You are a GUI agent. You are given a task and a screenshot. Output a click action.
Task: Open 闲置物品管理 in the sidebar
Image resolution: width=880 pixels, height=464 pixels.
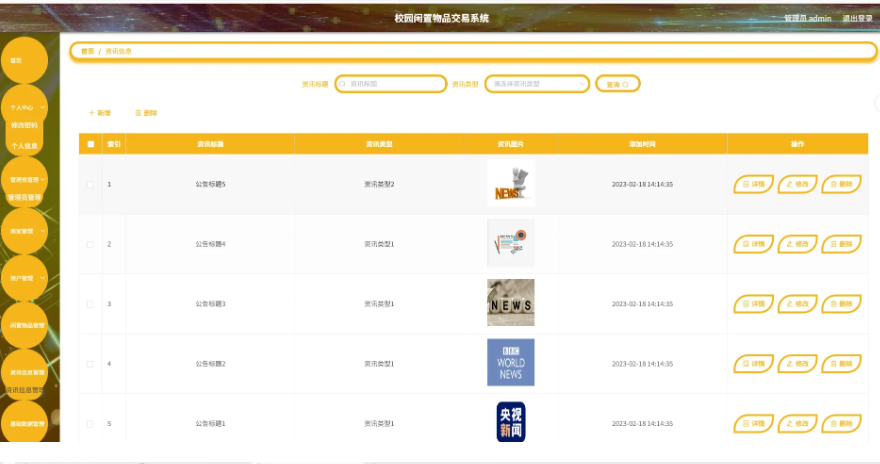(26, 325)
